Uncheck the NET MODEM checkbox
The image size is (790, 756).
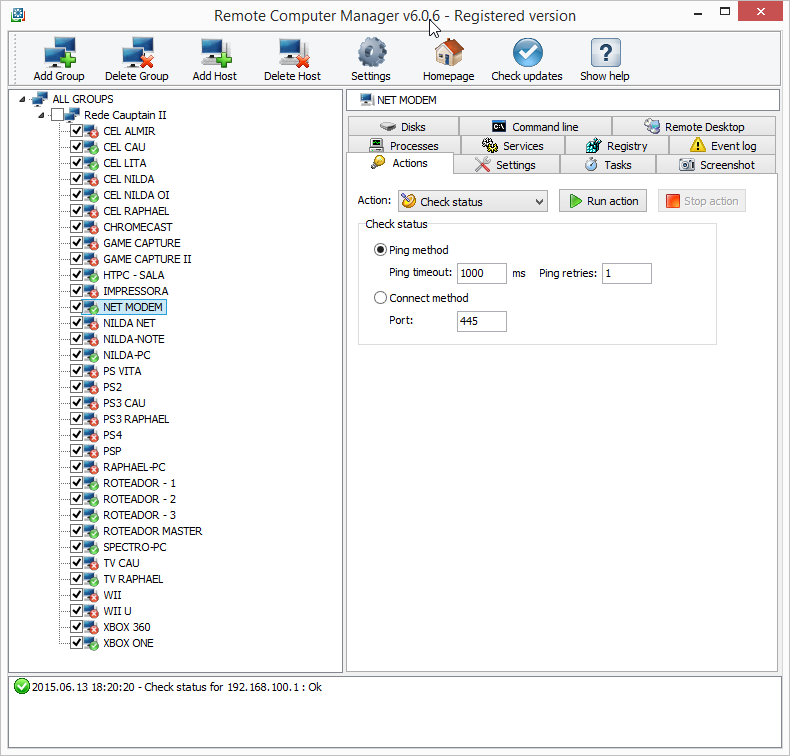pyautogui.click(x=77, y=307)
